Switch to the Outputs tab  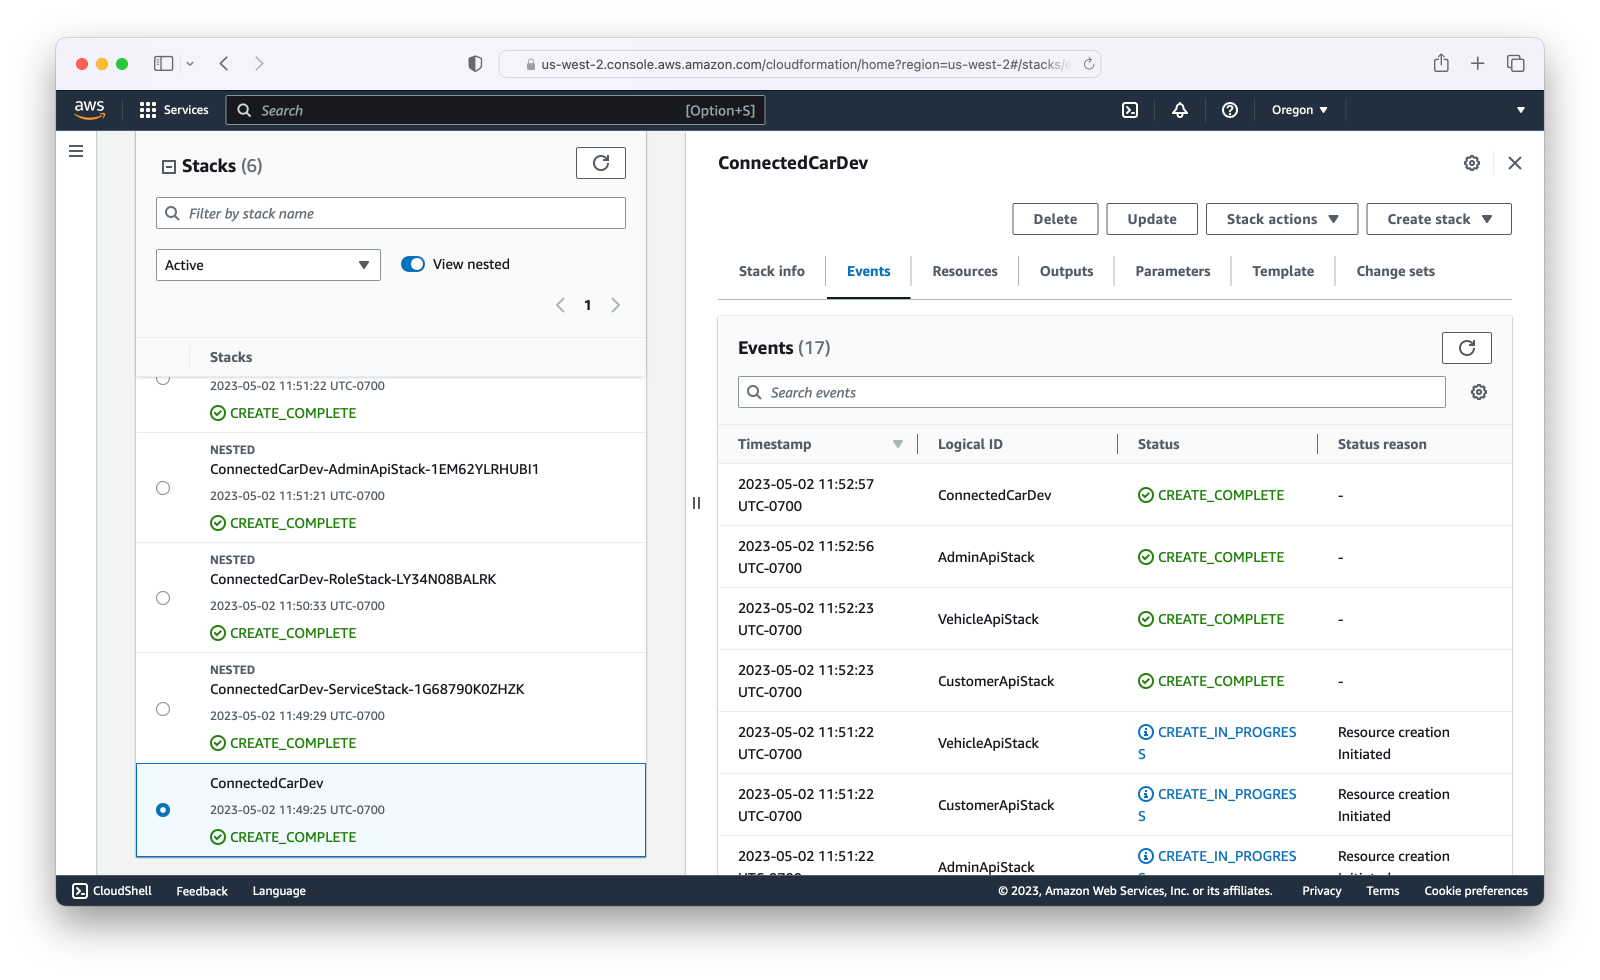coord(1066,271)
